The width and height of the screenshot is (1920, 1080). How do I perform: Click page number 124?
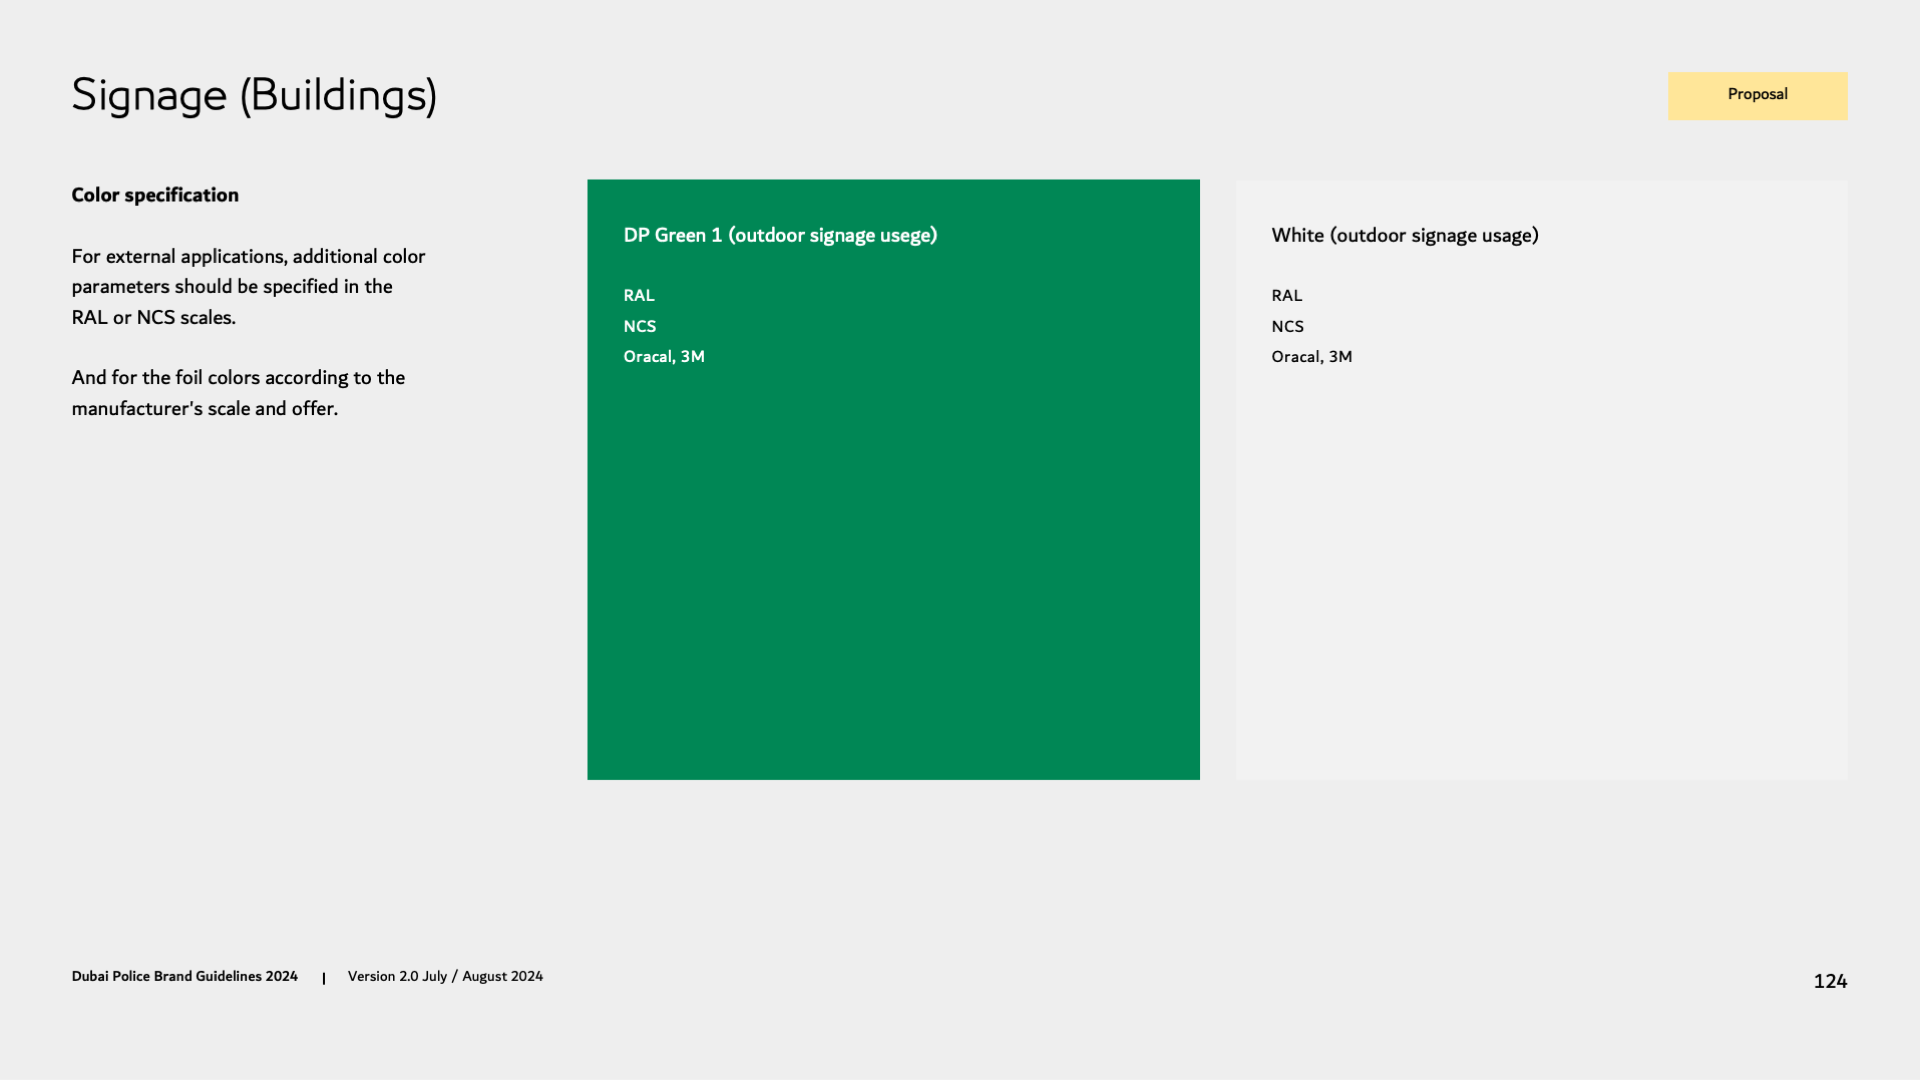[1830, 981]
